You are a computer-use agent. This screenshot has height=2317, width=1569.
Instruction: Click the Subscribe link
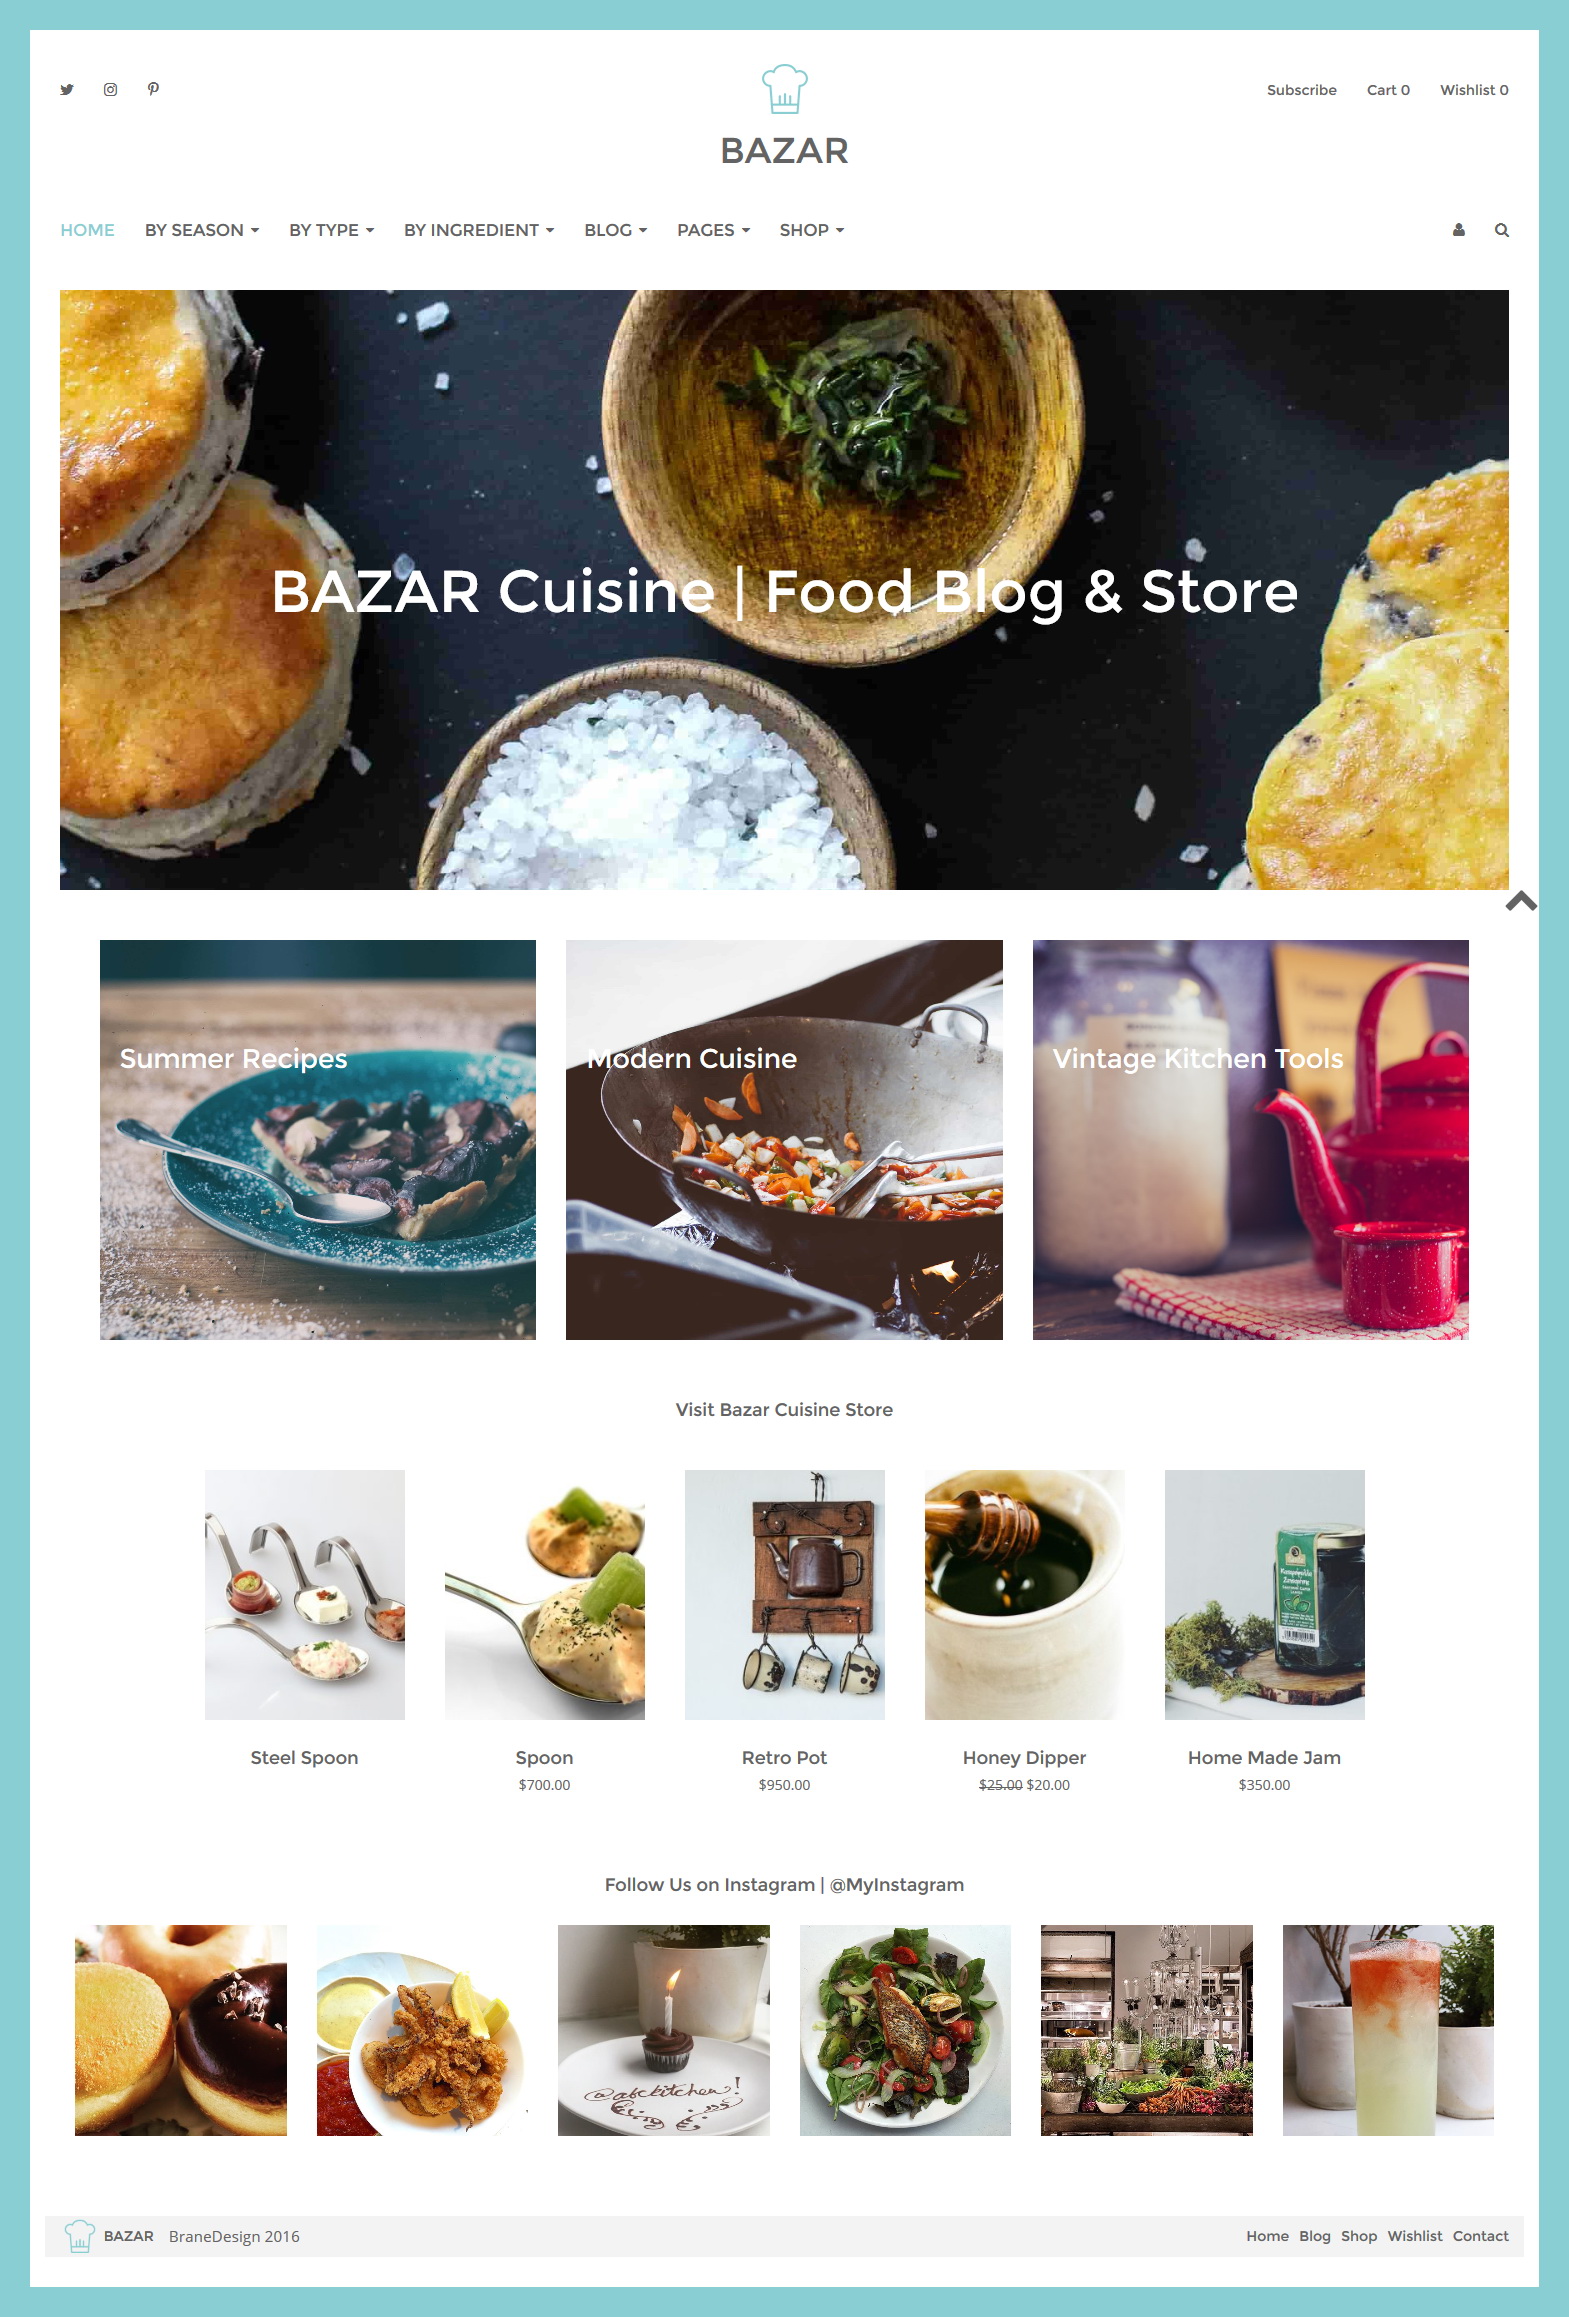point(1301,90)
